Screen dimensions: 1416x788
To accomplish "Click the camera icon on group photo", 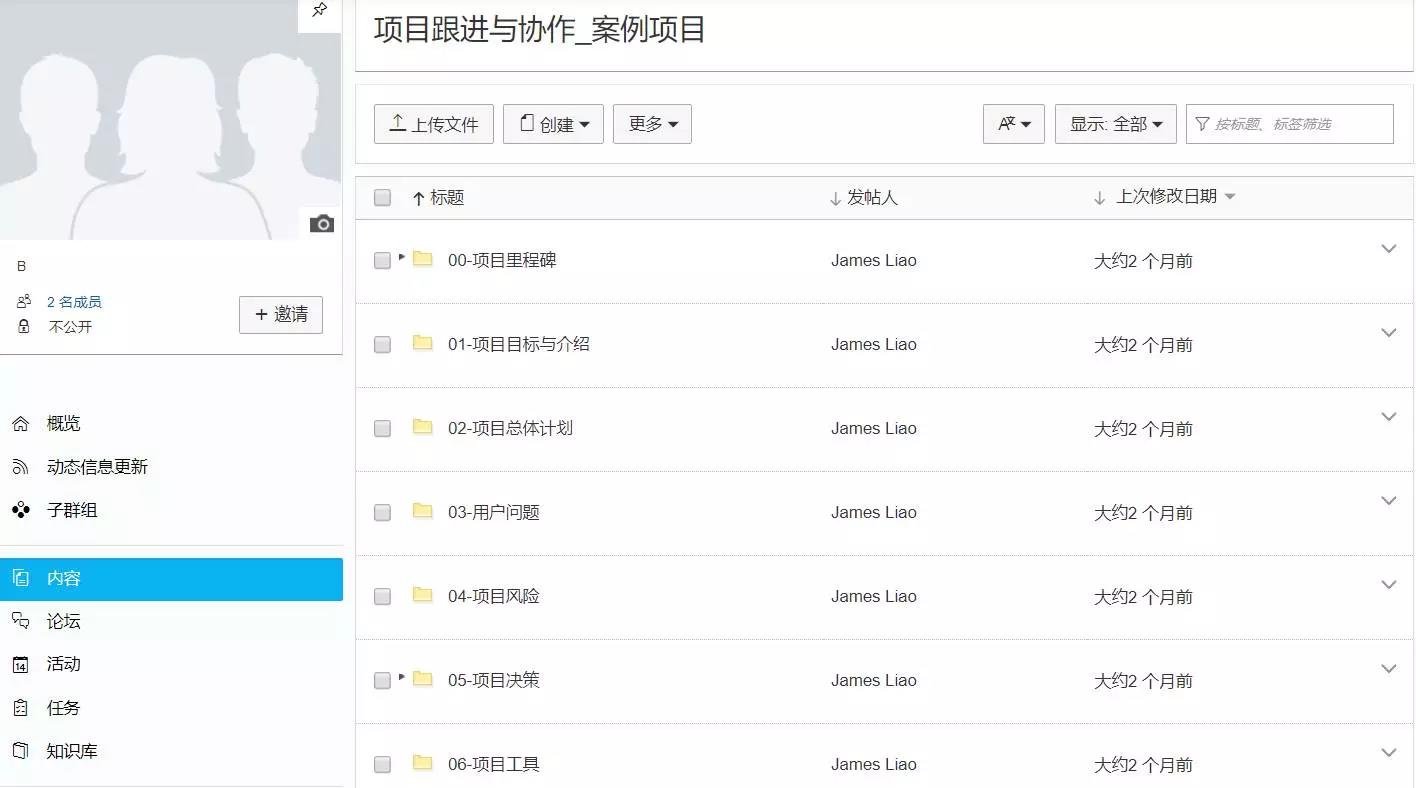I will (x=321, y=223).
